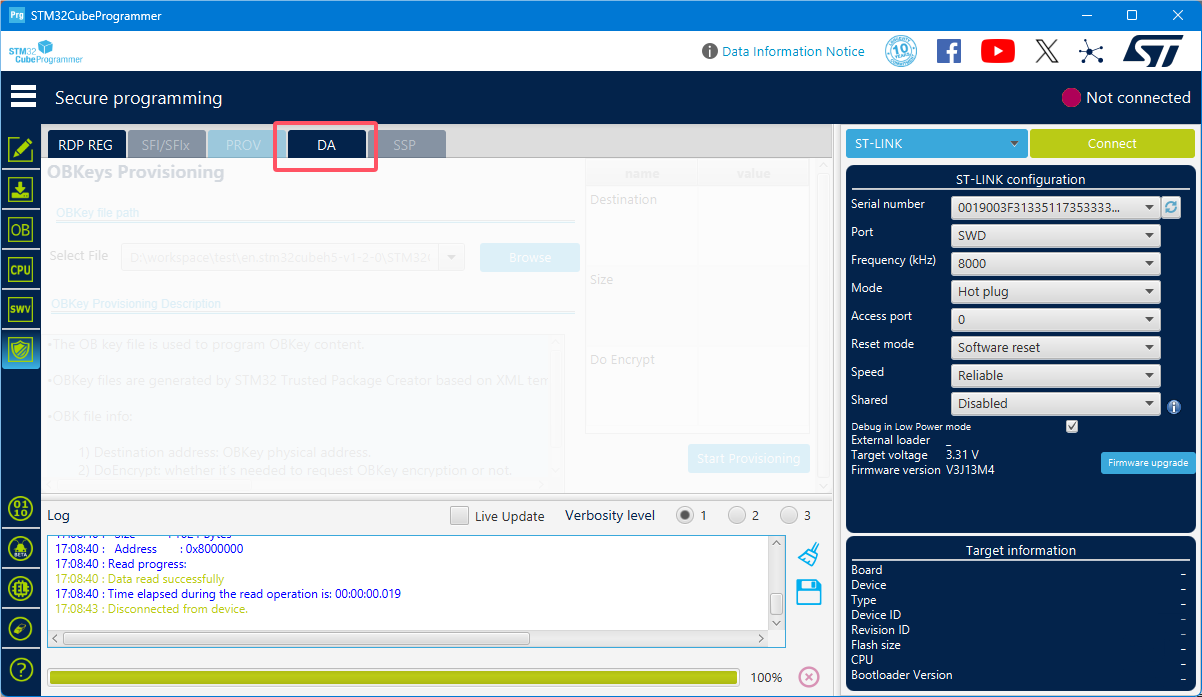The width and height of the screenshot is (1202, 697).
Task: Clear the log with broom icon
Action: click(809, 554)
